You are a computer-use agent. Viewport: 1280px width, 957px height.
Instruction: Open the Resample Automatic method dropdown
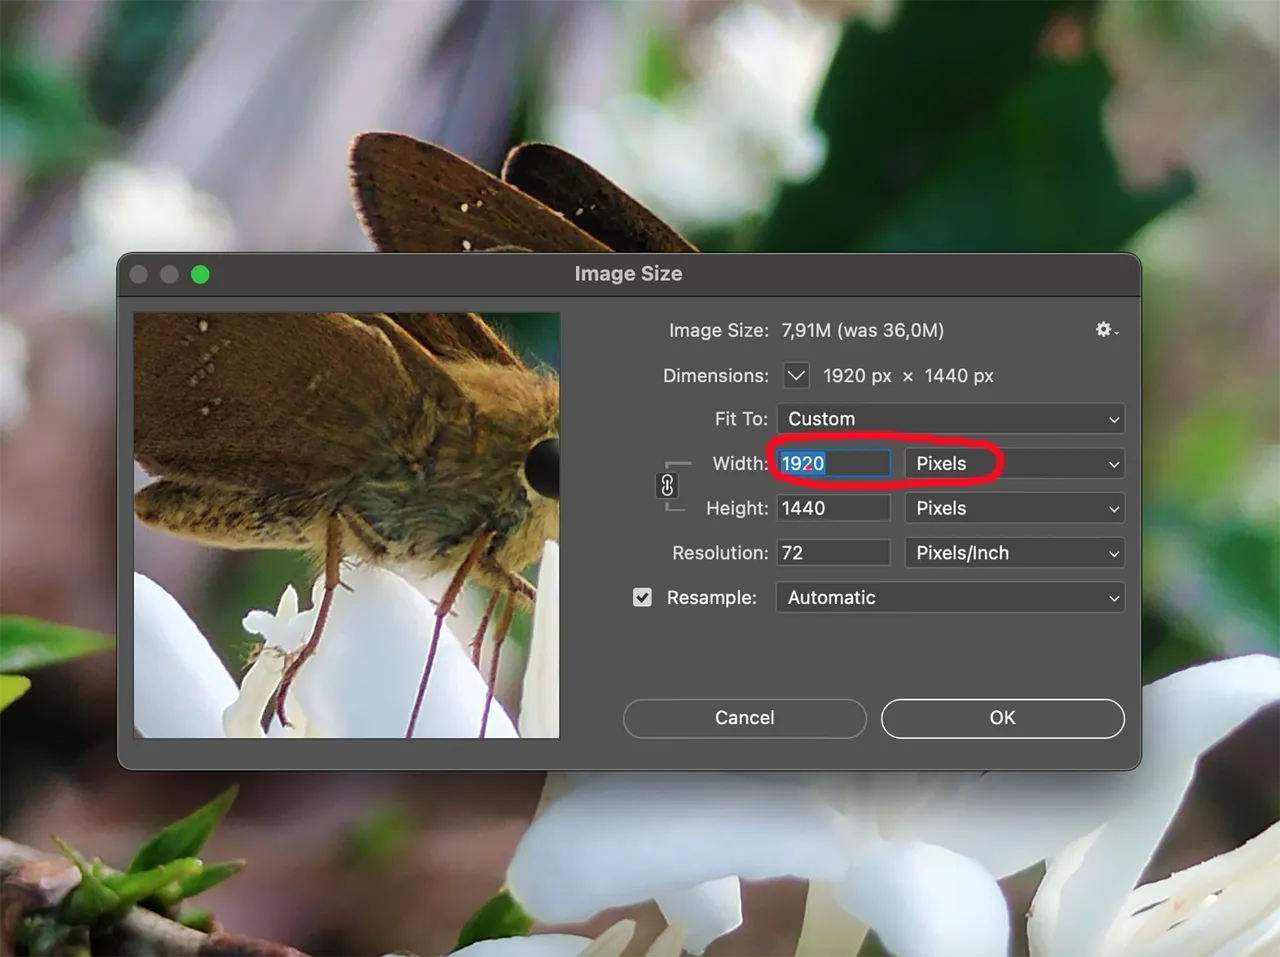(950, 597)
